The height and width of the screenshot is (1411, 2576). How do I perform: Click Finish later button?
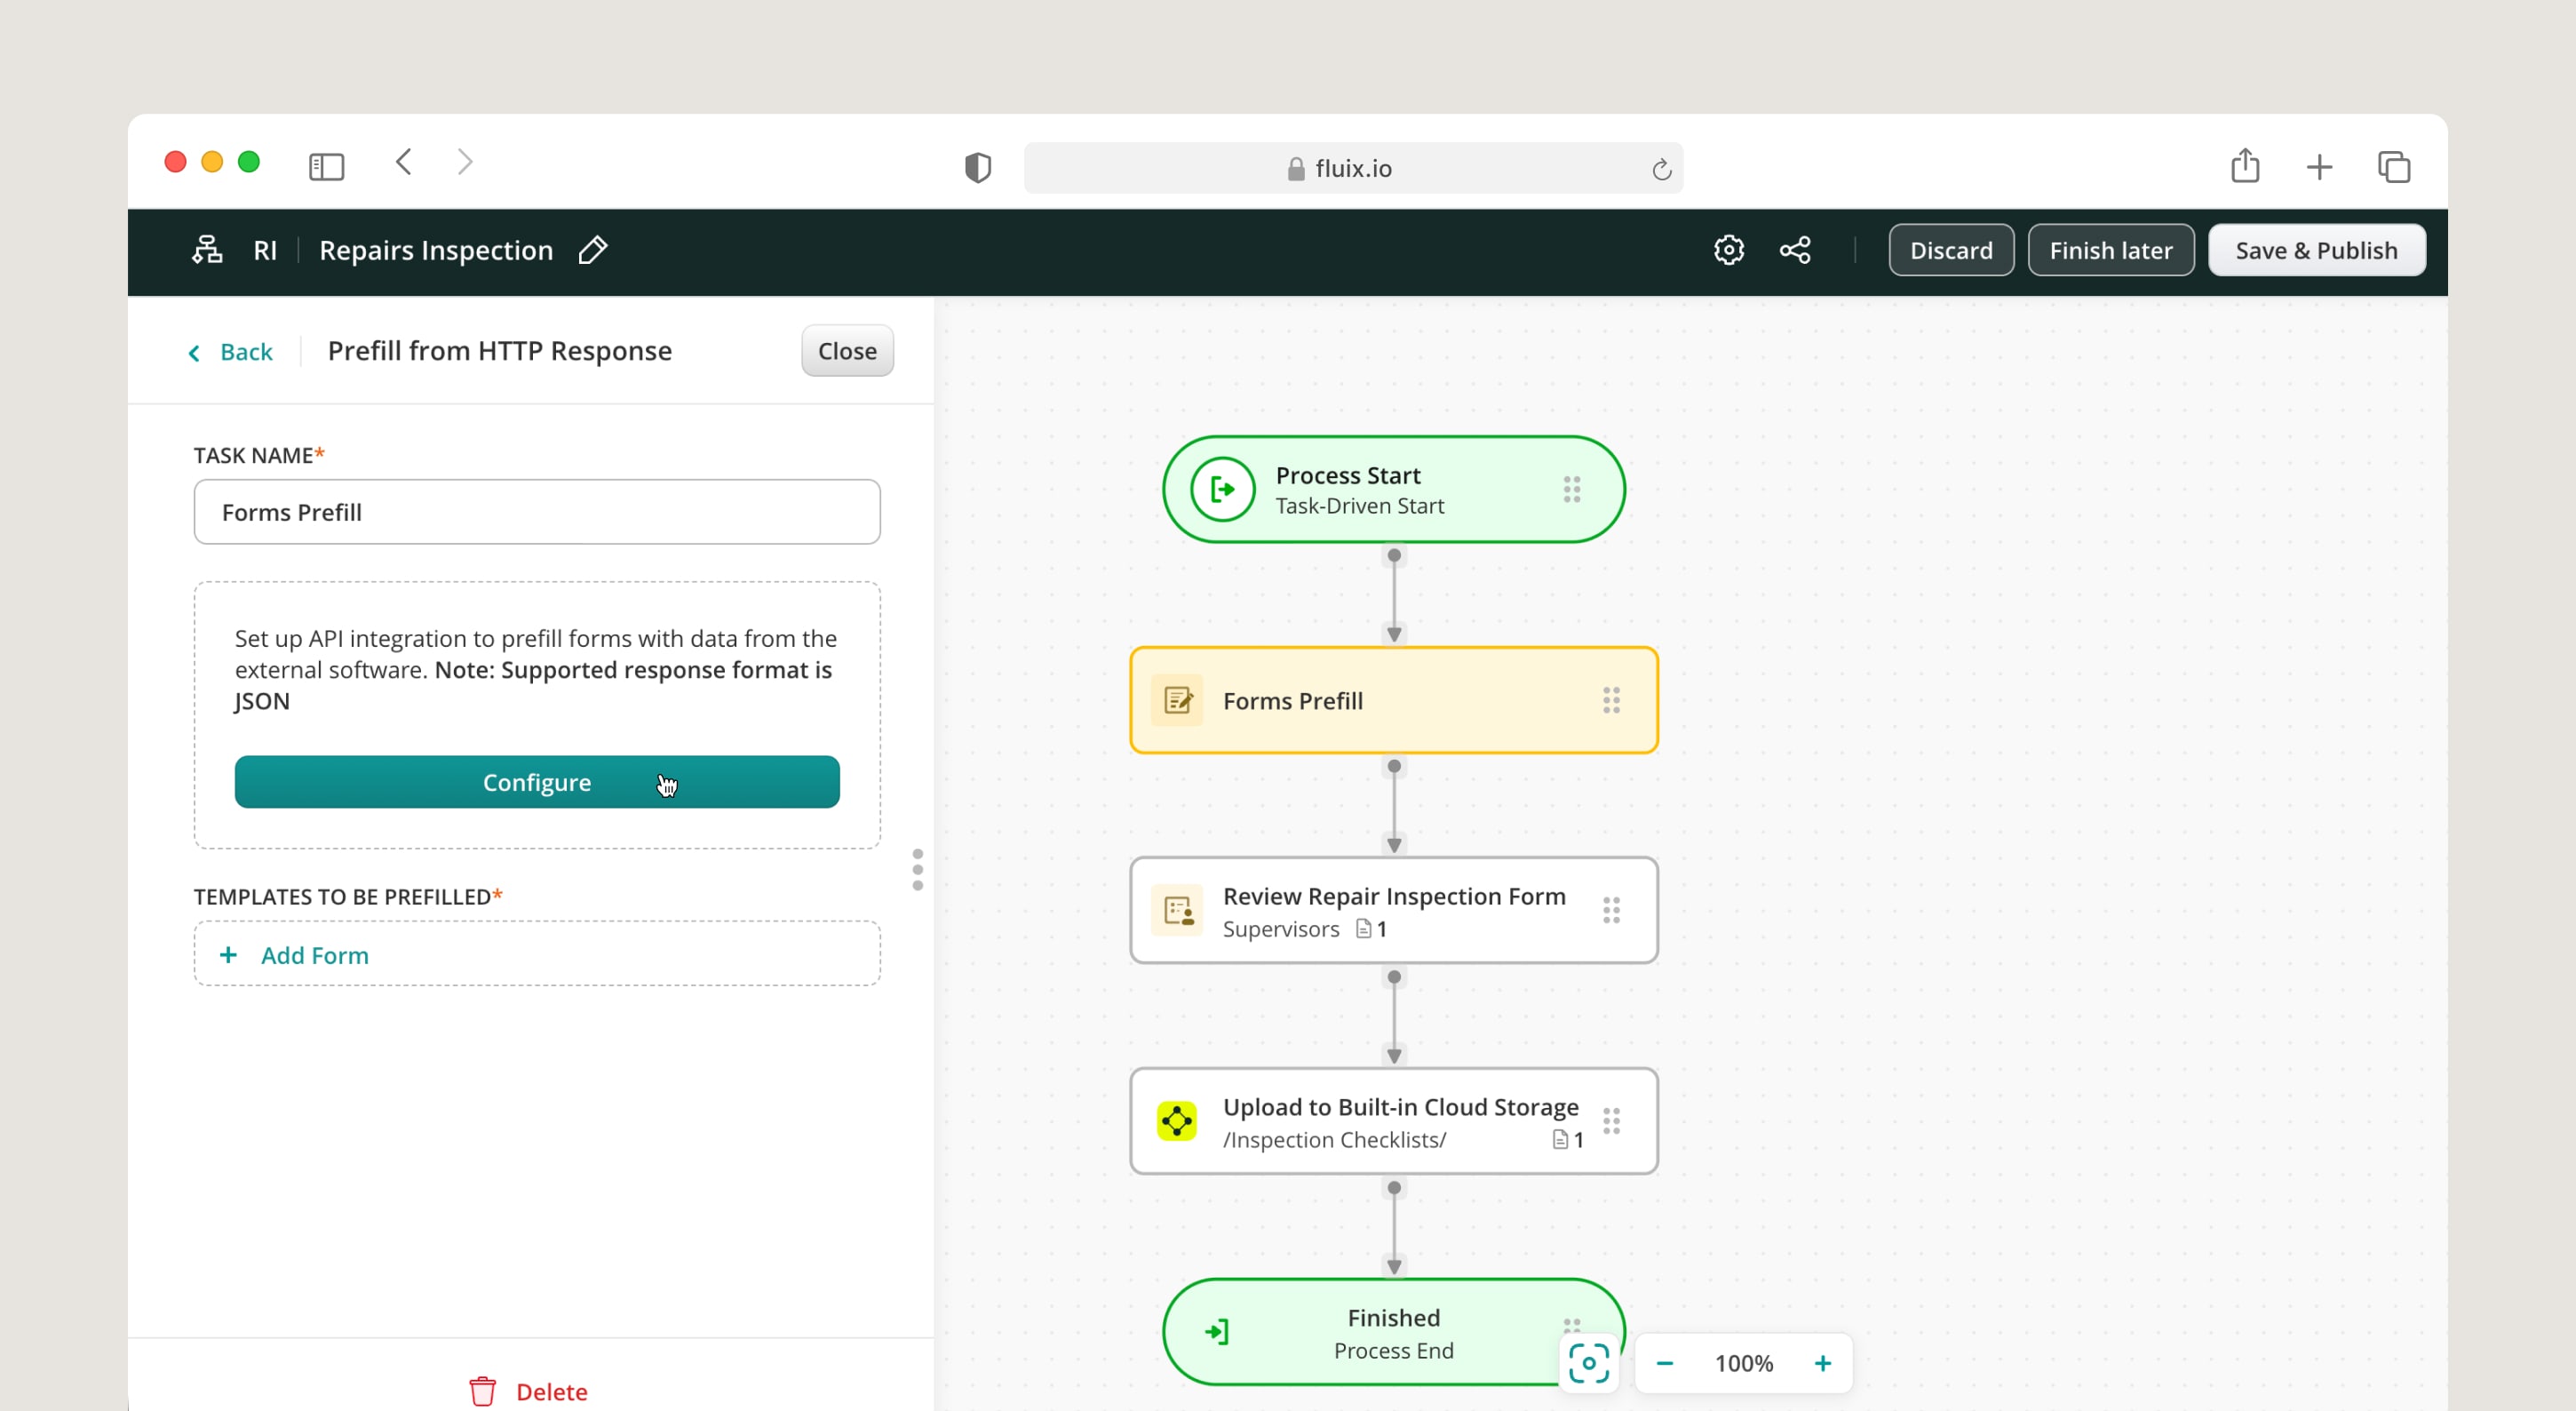click(2111, 250)
